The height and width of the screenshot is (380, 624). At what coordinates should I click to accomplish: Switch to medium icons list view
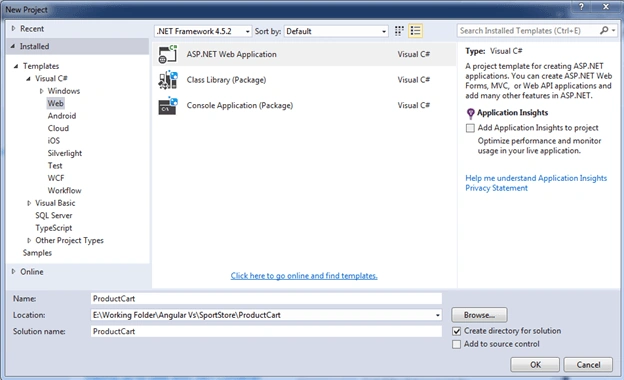coord(415,31)
